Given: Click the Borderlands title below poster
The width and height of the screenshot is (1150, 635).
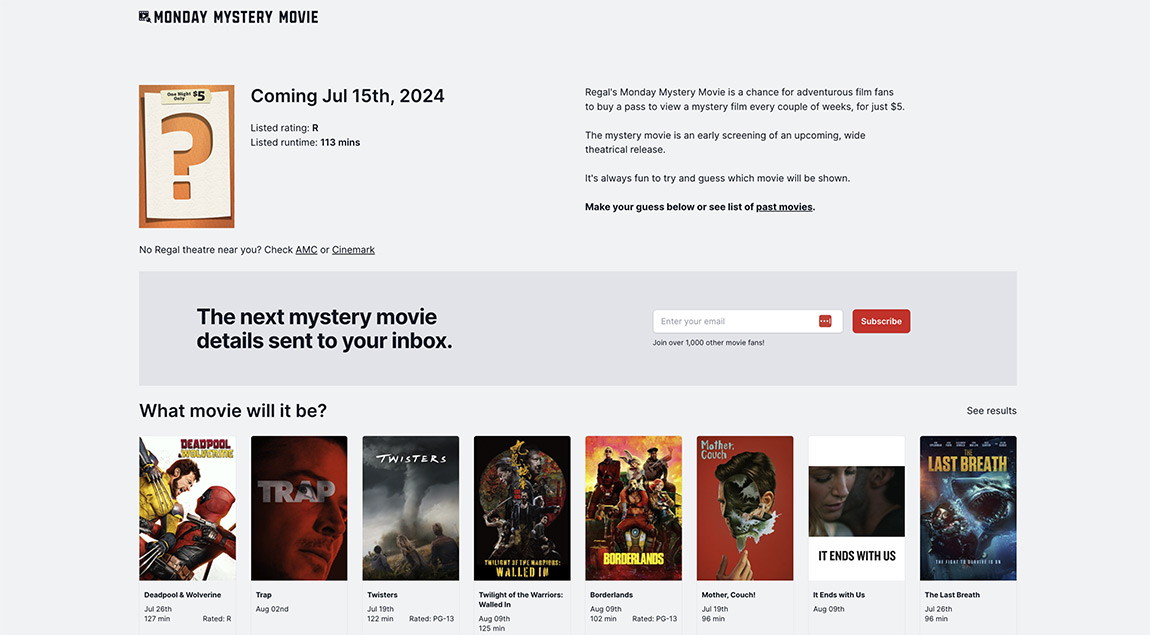Looking at the screenshot, I should [x=611, y=595].
